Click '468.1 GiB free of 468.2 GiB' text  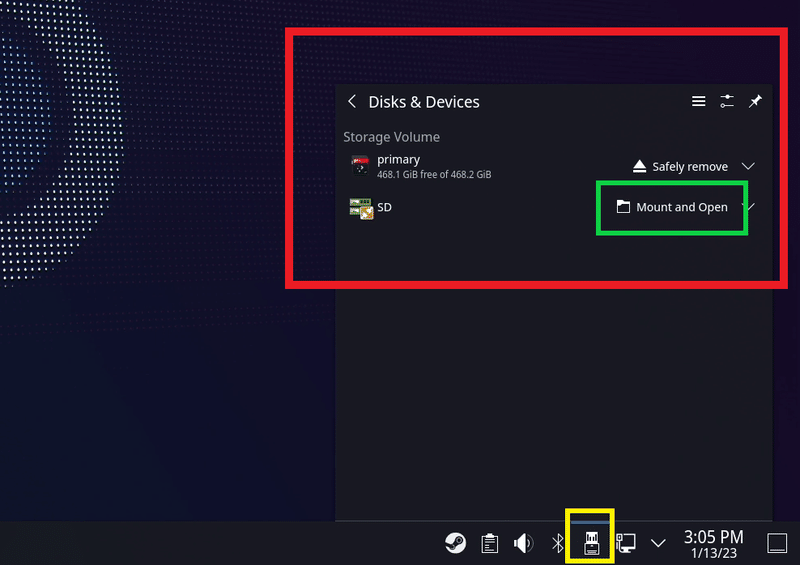(x=434, y=175)
